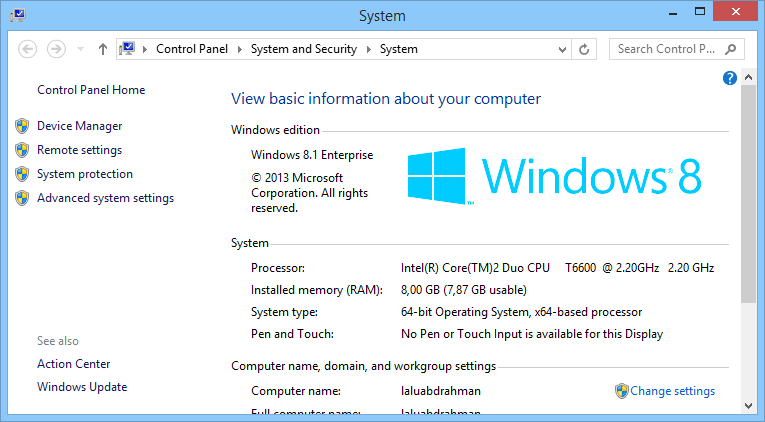Open Windows Update link

click(x=82, y=386)
